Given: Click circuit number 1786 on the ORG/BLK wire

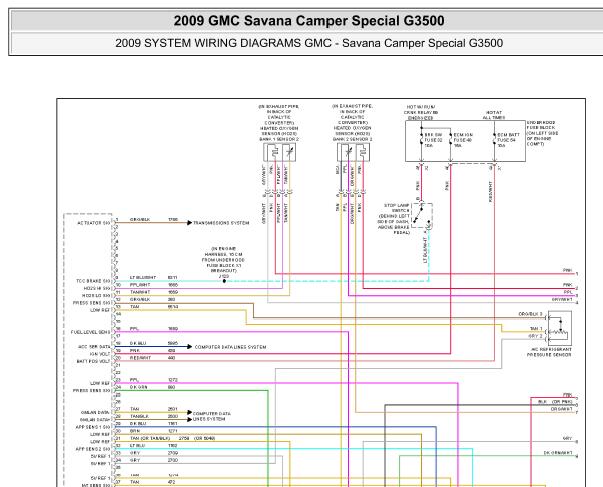Looking at the screenshot, I should click(173, 219).
